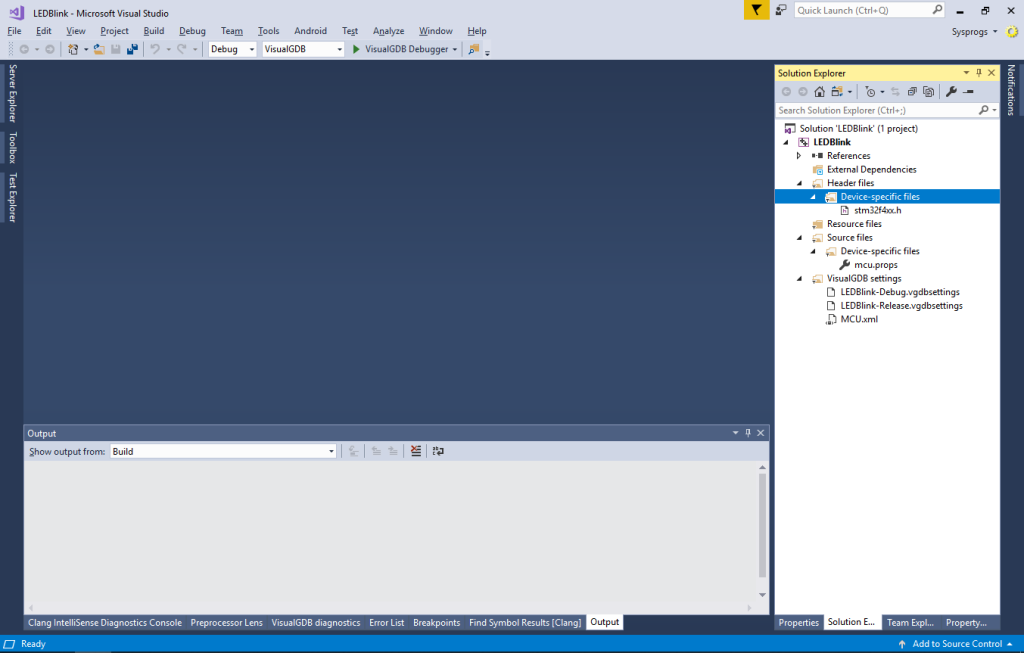1024x653 pixels.
Task: Toggle word wrap in the Output window
Action: [437, 451]
